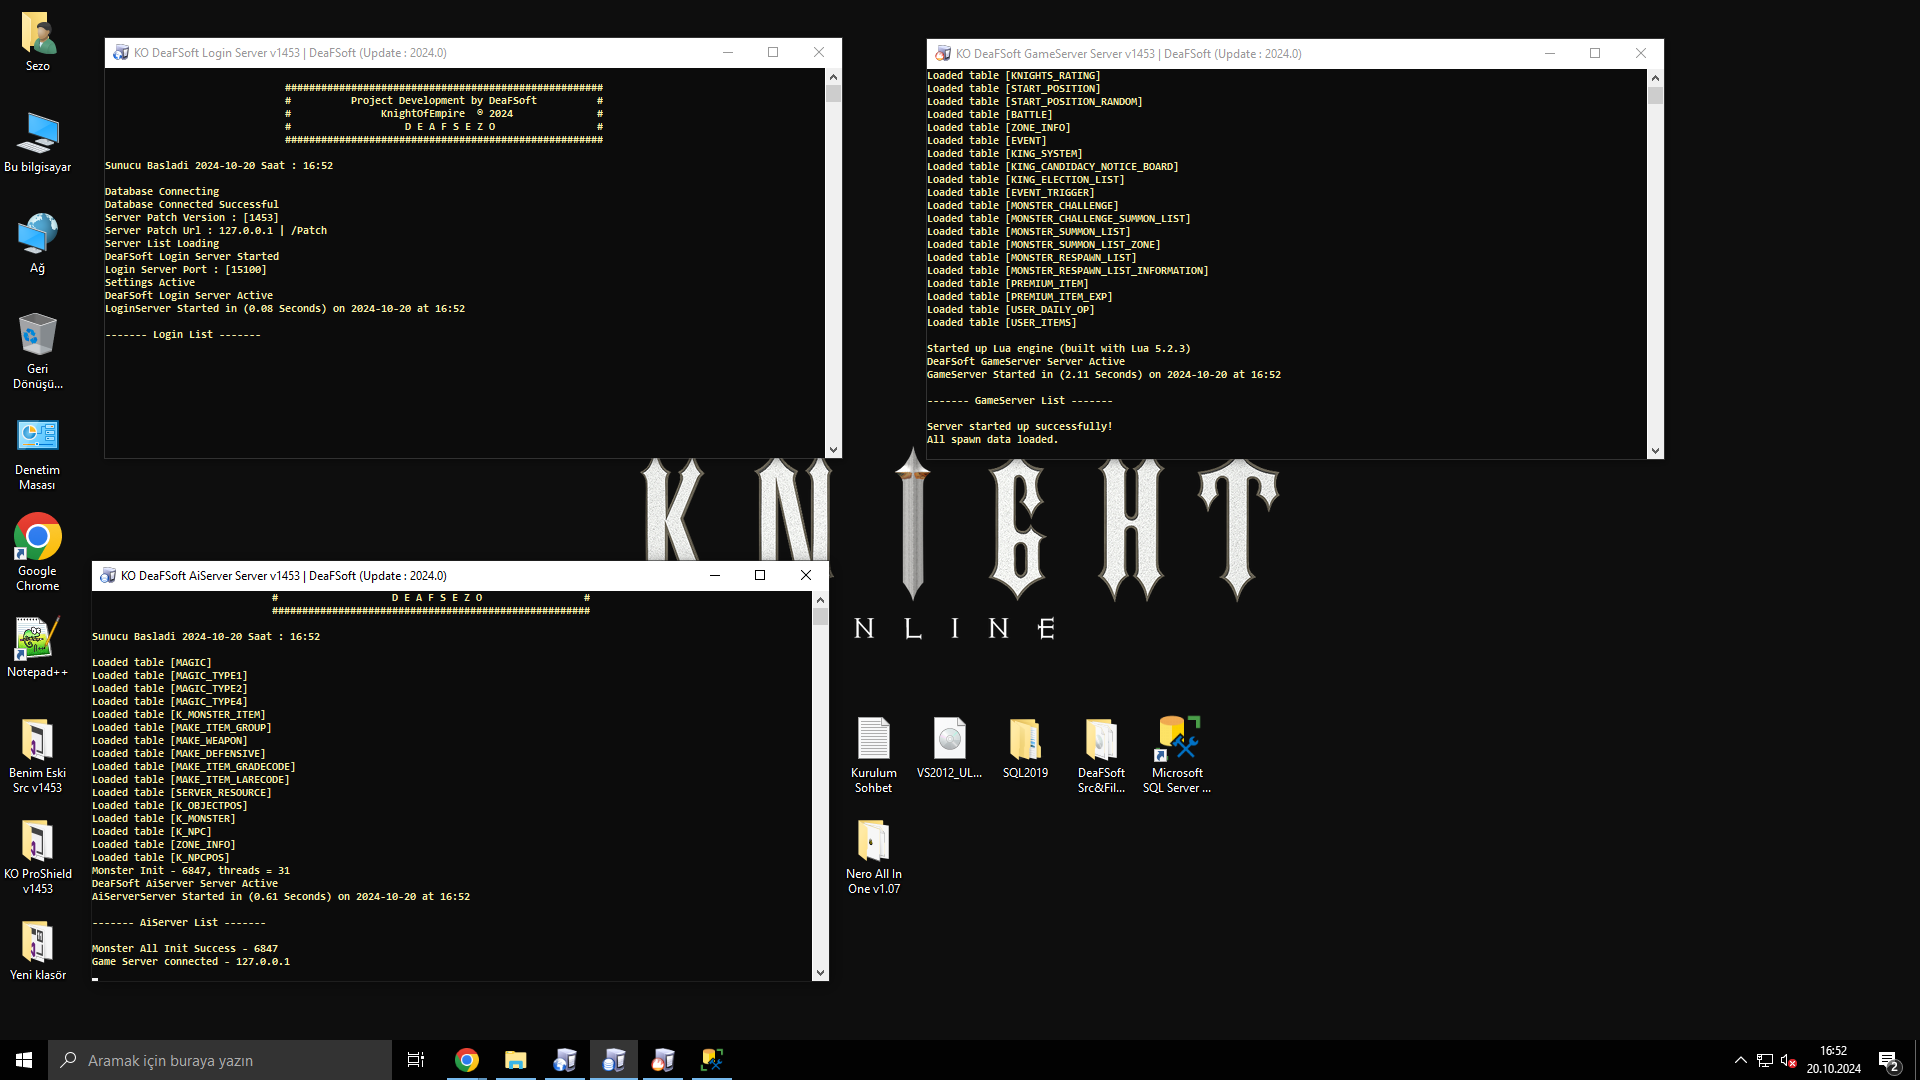This screenshot has width=1920, height=1080.
Task: Toggle the muted volume tray icon
Action: point(1788,1060)
